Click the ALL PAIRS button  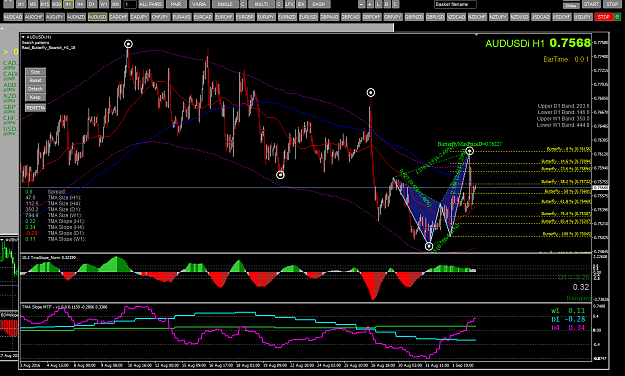coord(151,4)
